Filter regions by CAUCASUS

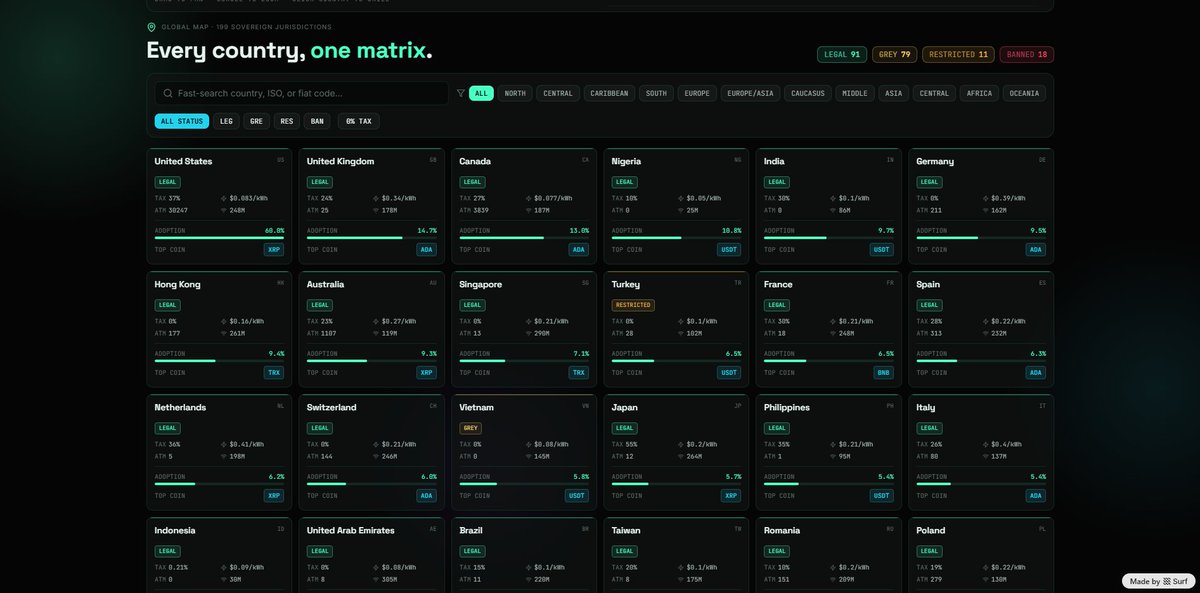[x=807, y=93]
